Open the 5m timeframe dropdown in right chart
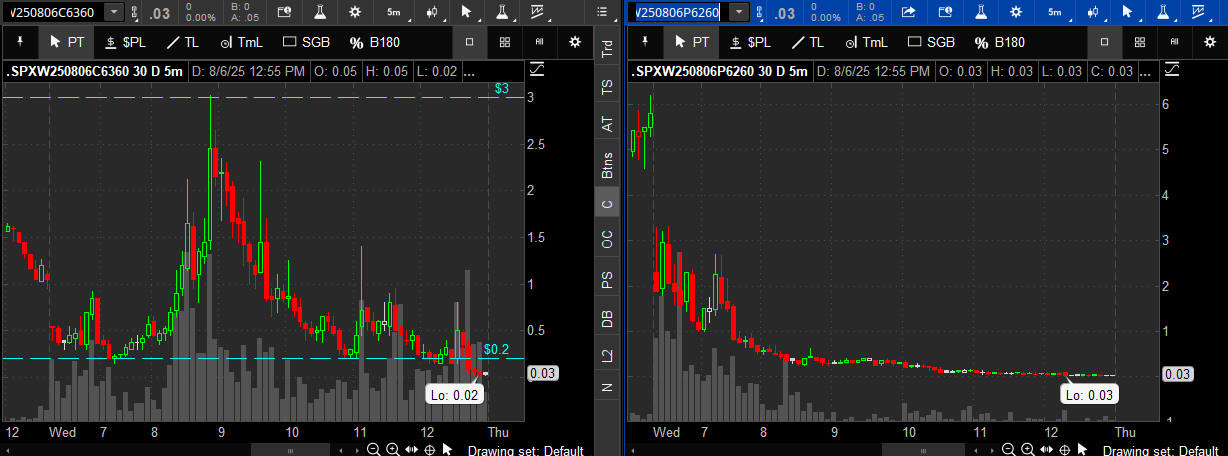 [x=1056, y=12]
